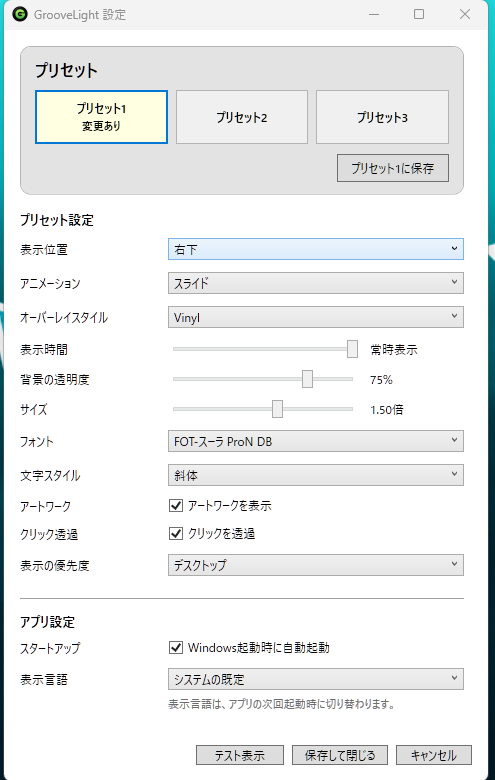Image resolution: width=495 pixels, height=780 pixels.
Task: Click the GrooveLight app icon in title bar
Action: pos(20,14)
